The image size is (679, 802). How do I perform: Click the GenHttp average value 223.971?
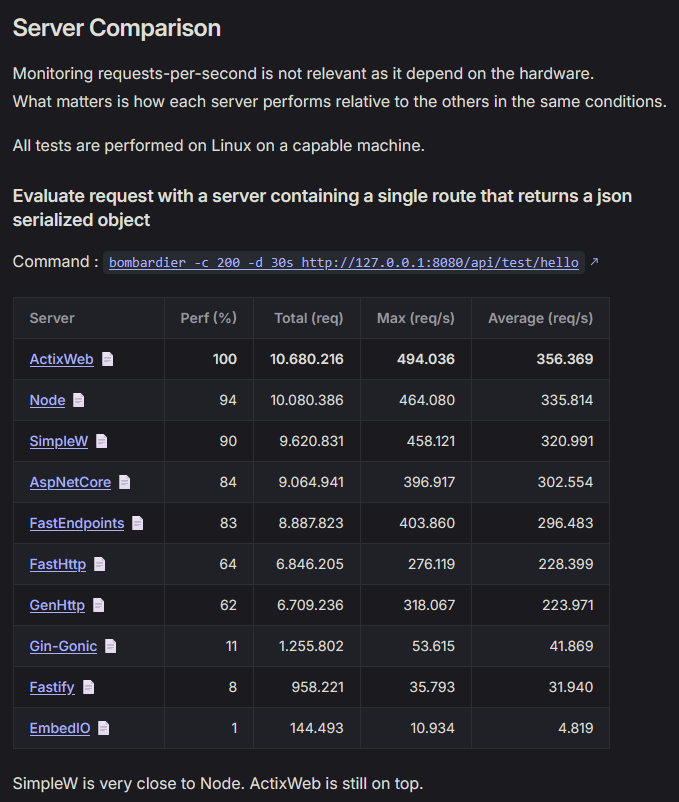(568, 605)
